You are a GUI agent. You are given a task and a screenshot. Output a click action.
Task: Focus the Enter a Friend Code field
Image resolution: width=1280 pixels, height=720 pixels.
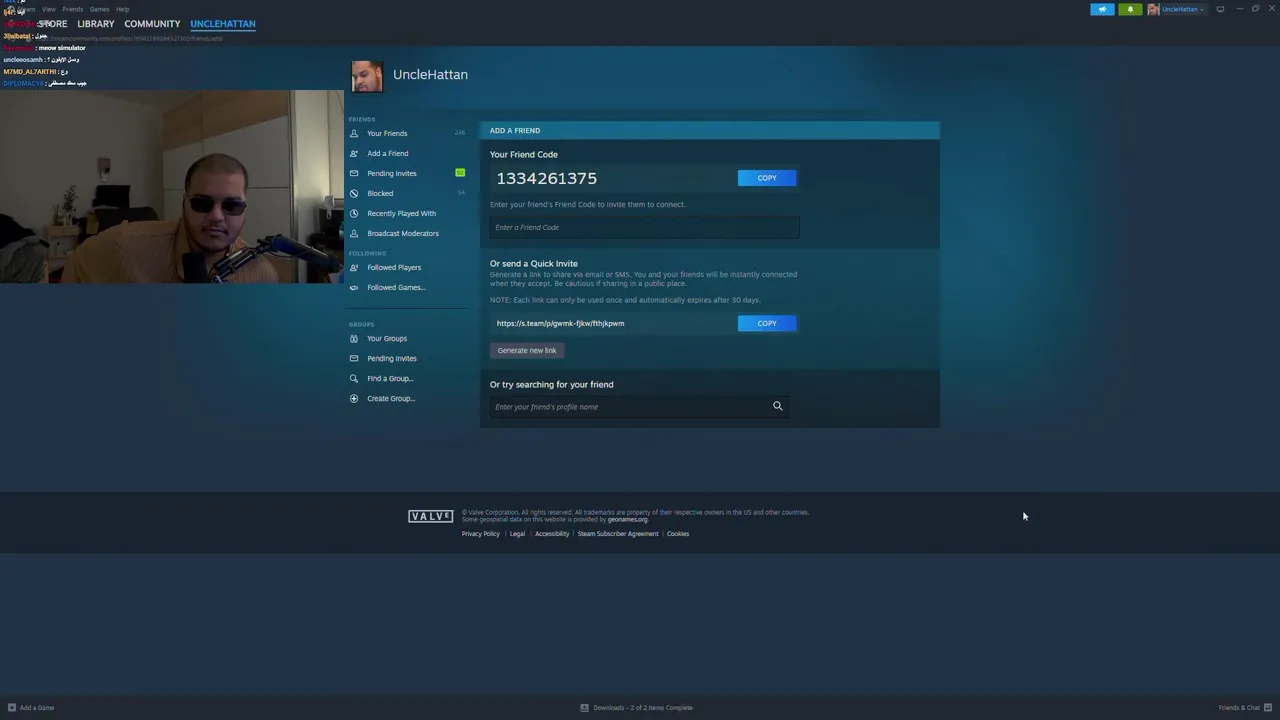tap(644, 227)
